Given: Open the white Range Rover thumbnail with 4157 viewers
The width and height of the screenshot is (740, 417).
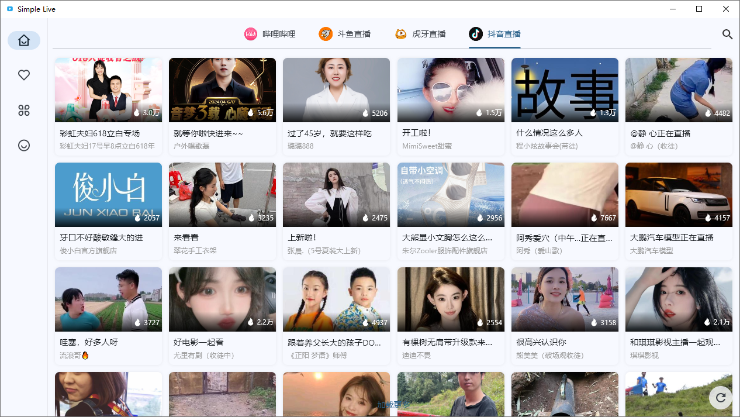Looking at the screenshot, I should [679, 194].
